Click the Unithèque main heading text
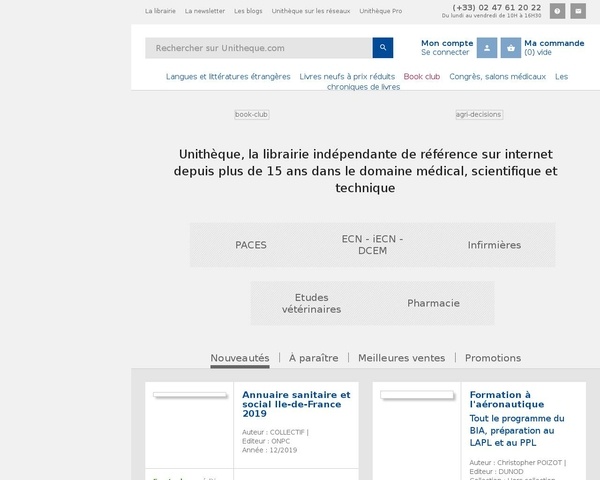The width and height of the screenshot is (600, 480). [365, 171]
